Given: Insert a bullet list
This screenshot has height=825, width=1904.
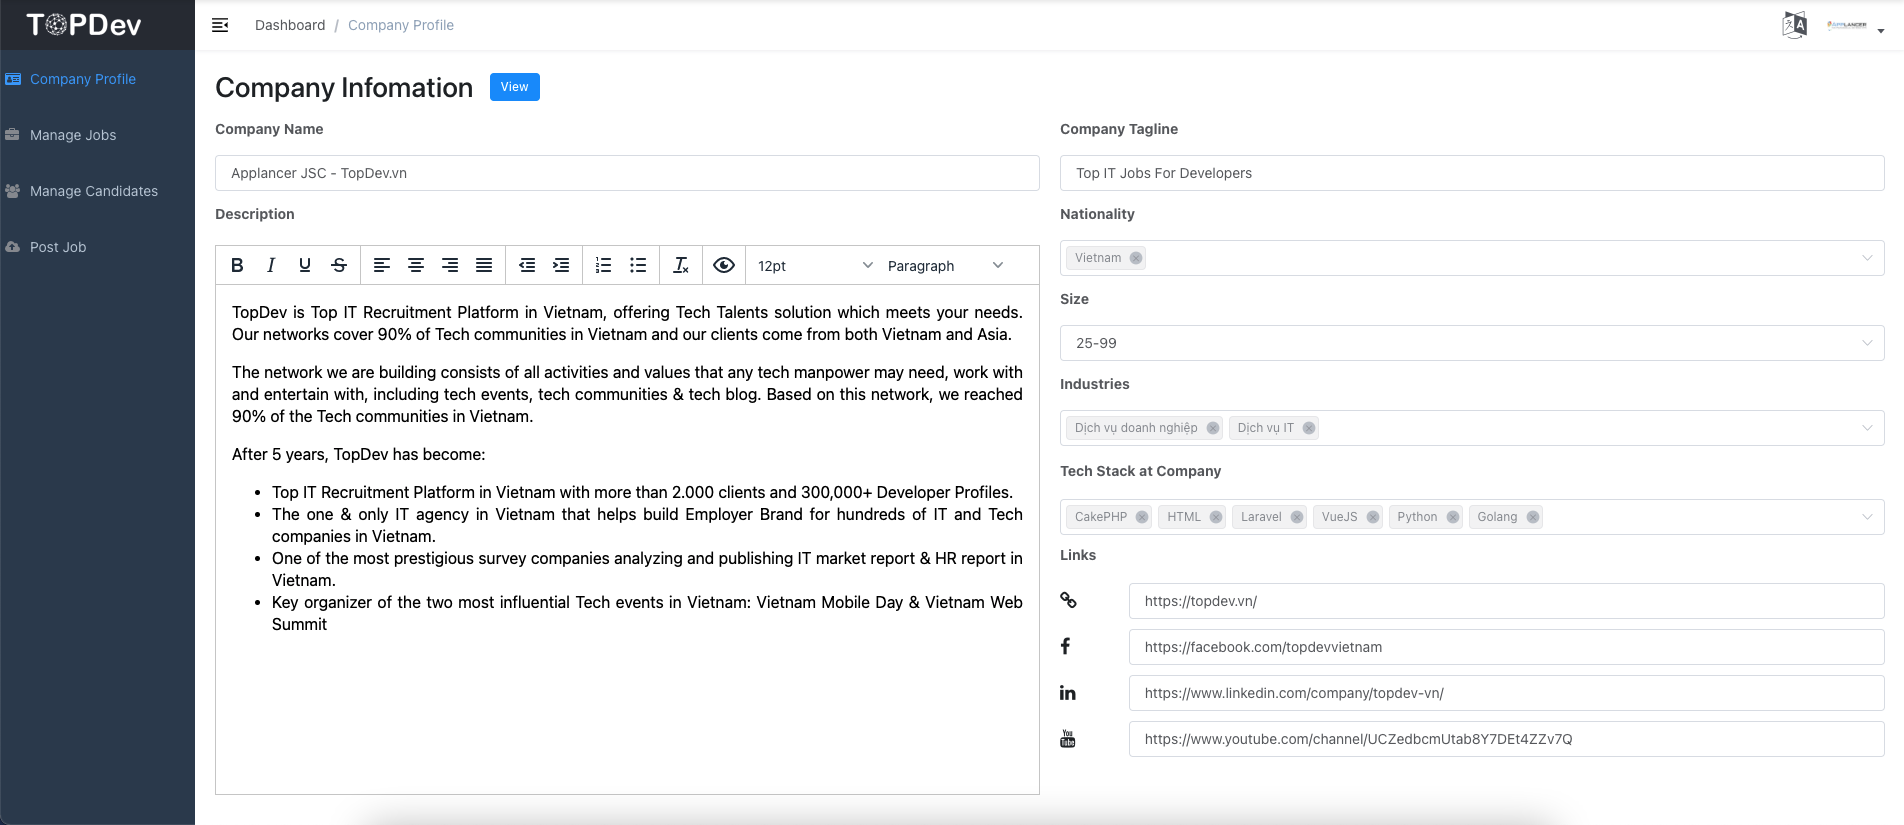Looking at the screenshot, I should [x=638, y=265].
